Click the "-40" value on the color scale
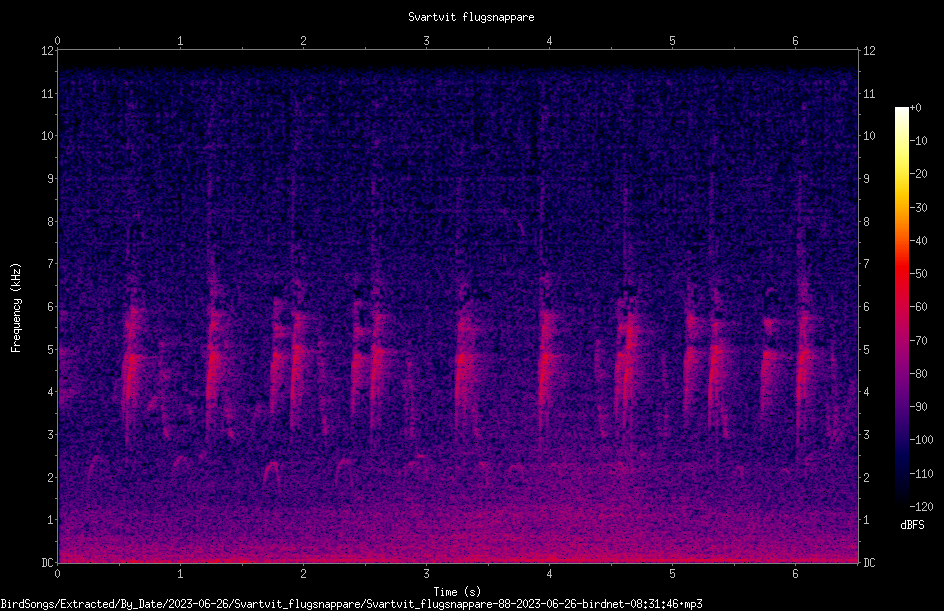 (x=918, y=241)
